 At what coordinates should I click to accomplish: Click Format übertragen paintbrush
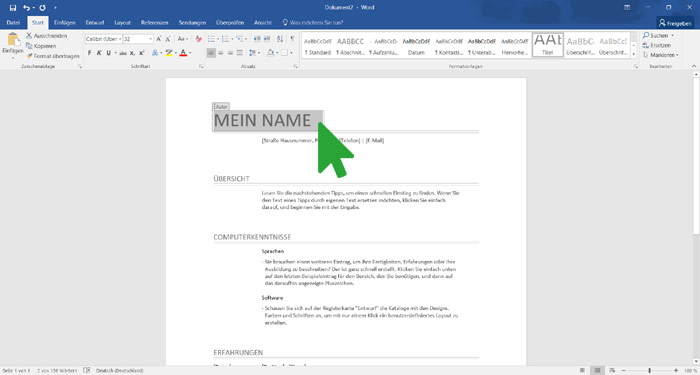29,56
